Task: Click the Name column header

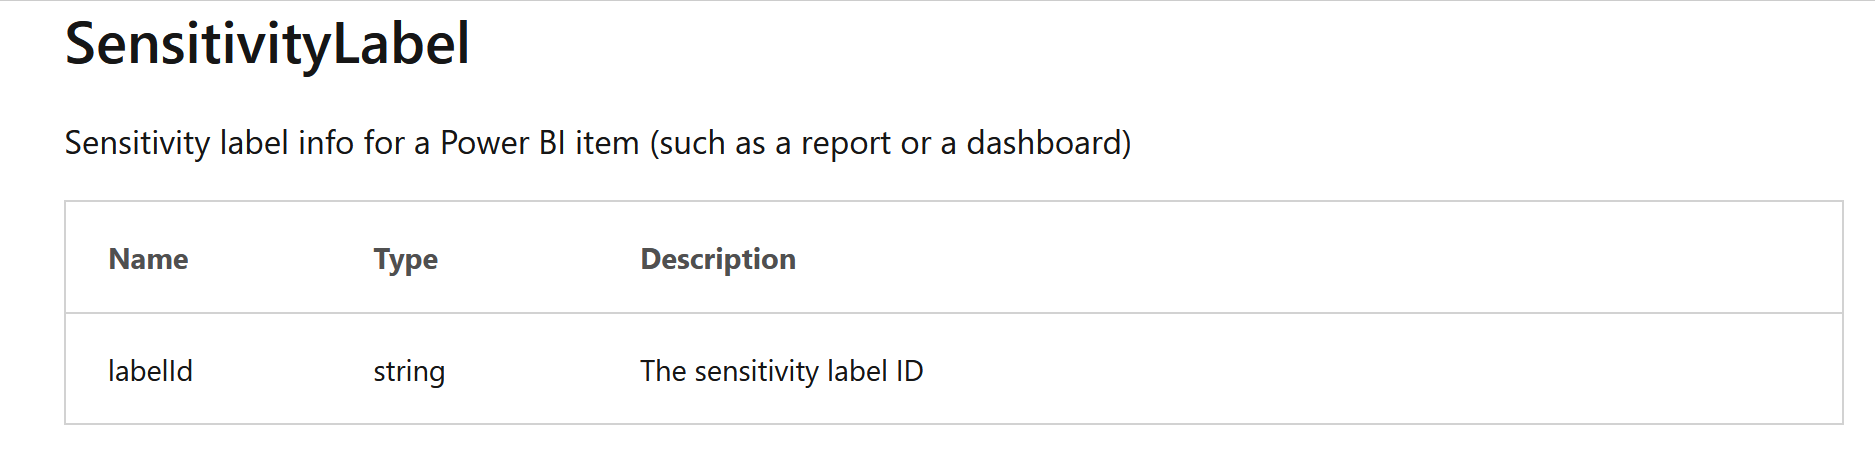Action: click(148, 259)
